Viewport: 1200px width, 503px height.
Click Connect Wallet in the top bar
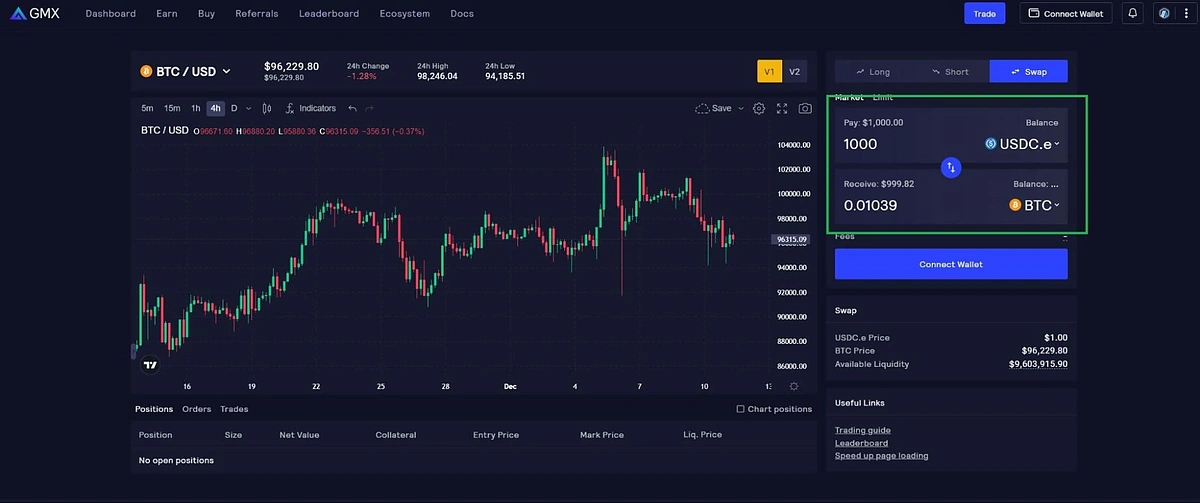[x=1065, y=14]
